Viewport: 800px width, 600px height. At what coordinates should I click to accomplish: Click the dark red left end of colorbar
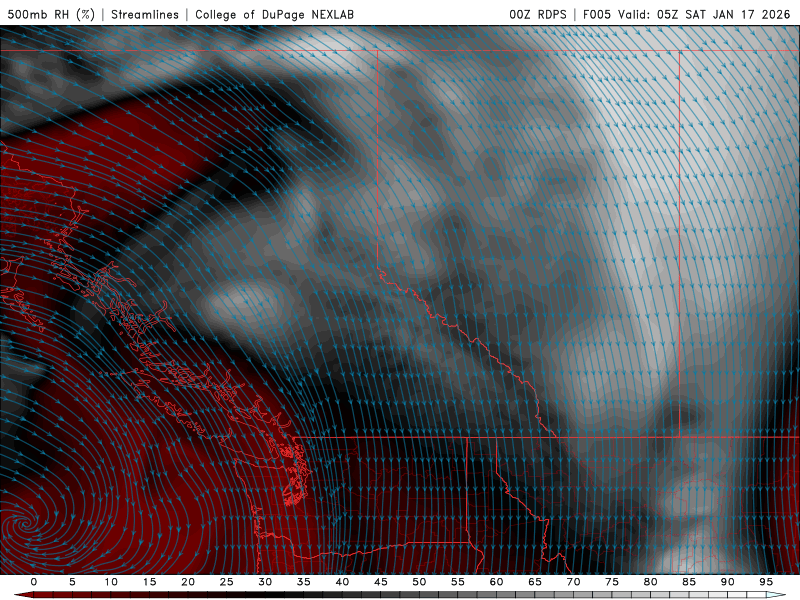tap(23, 595)
